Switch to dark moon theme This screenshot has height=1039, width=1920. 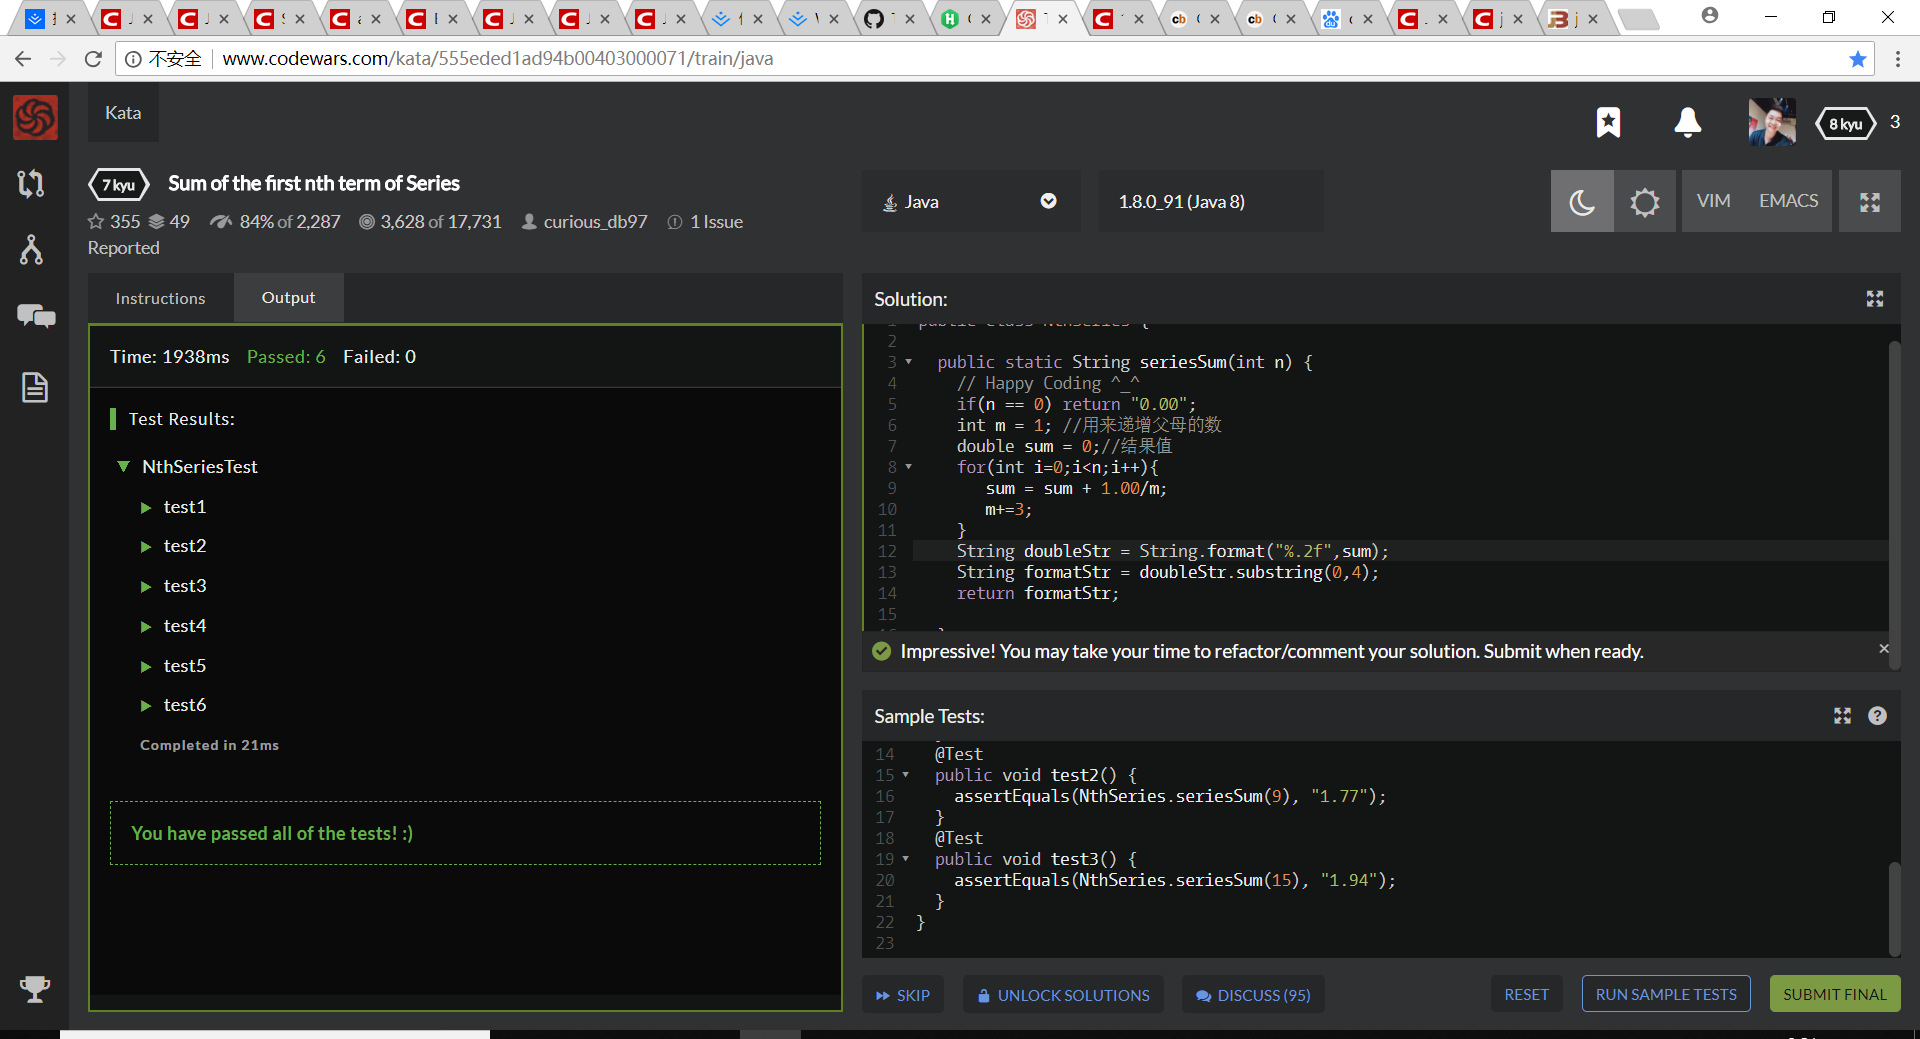1582,202
